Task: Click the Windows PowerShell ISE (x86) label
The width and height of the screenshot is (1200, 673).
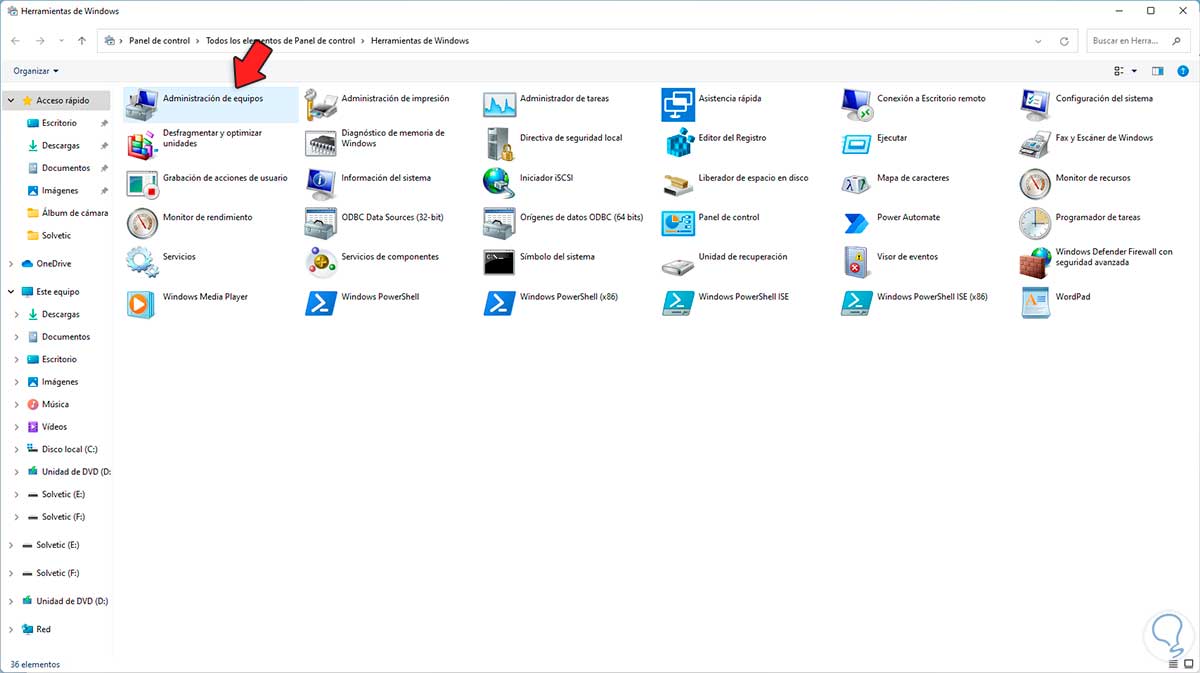Action: 932,297
